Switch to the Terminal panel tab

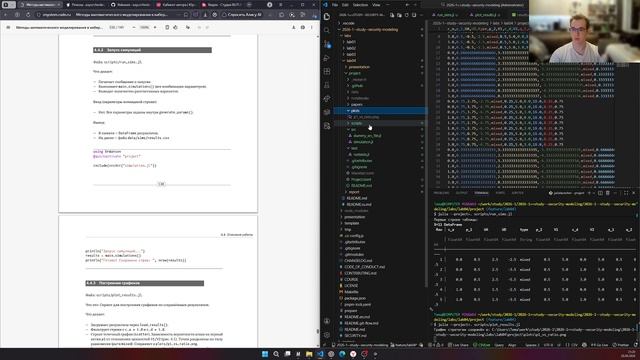tap(481, 193)
